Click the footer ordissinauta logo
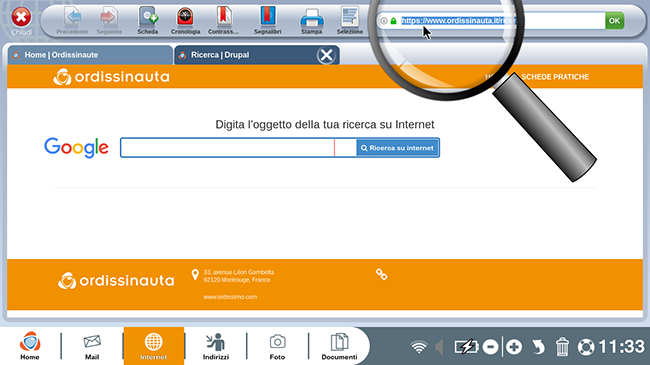 [x=116, y=281]
